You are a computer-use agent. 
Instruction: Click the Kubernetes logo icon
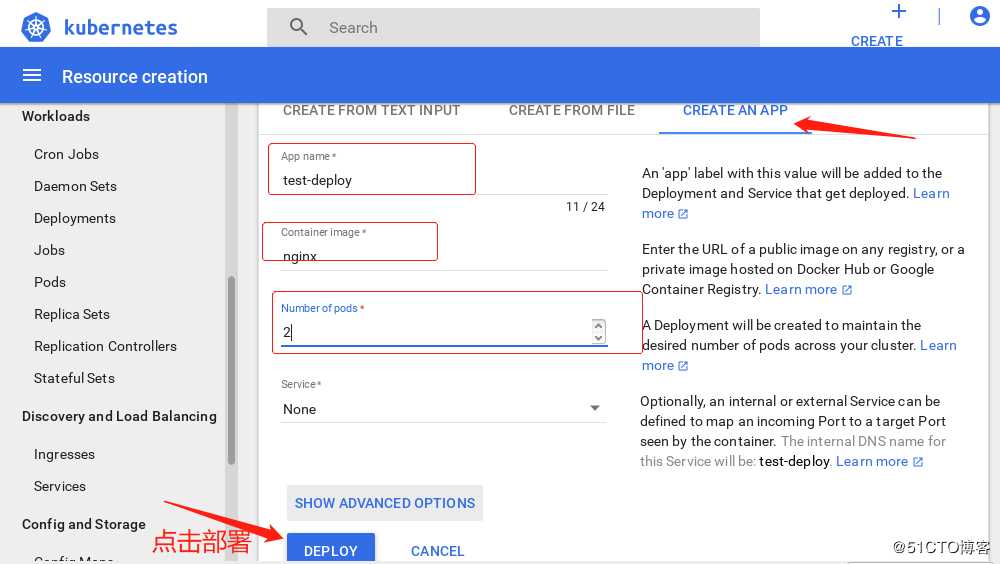click(36, 27)
